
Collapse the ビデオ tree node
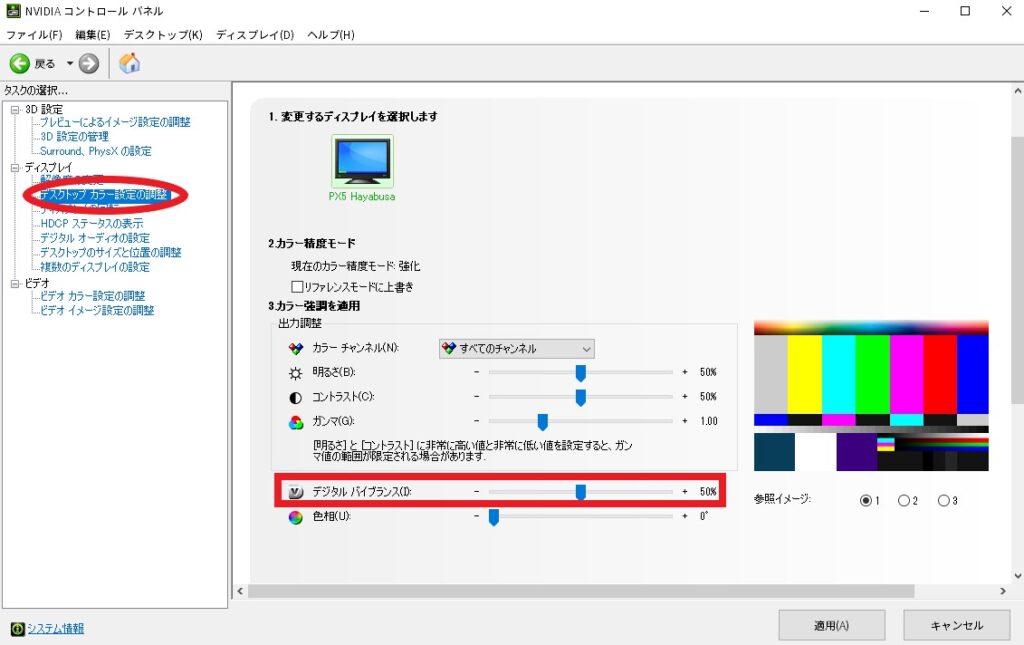[x=15, y=283]
